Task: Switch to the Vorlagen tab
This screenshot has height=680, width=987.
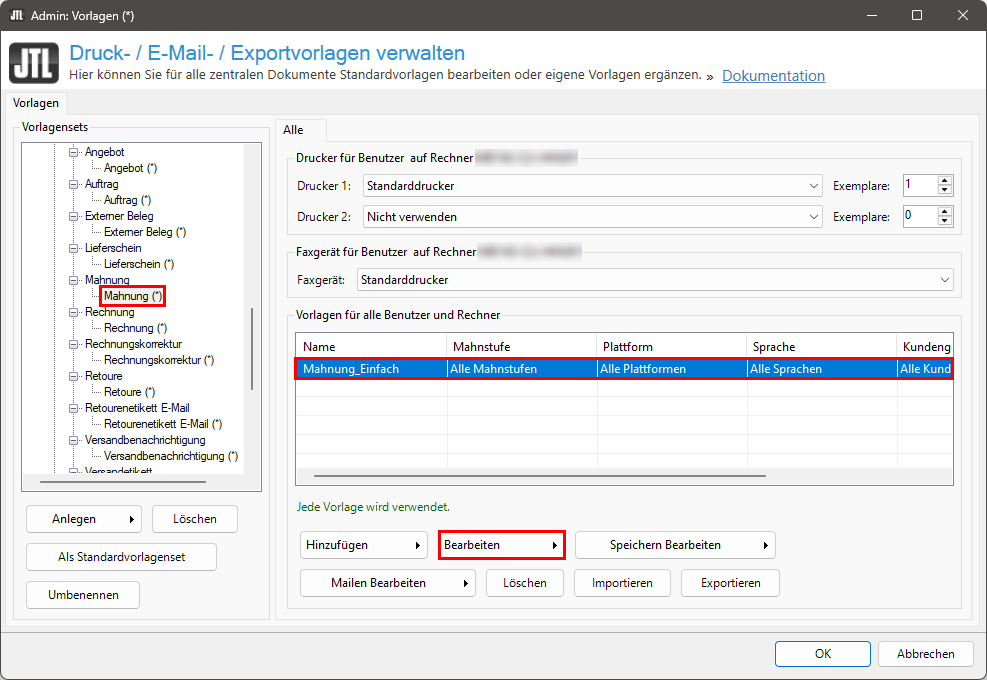Action: coord(36,103)
